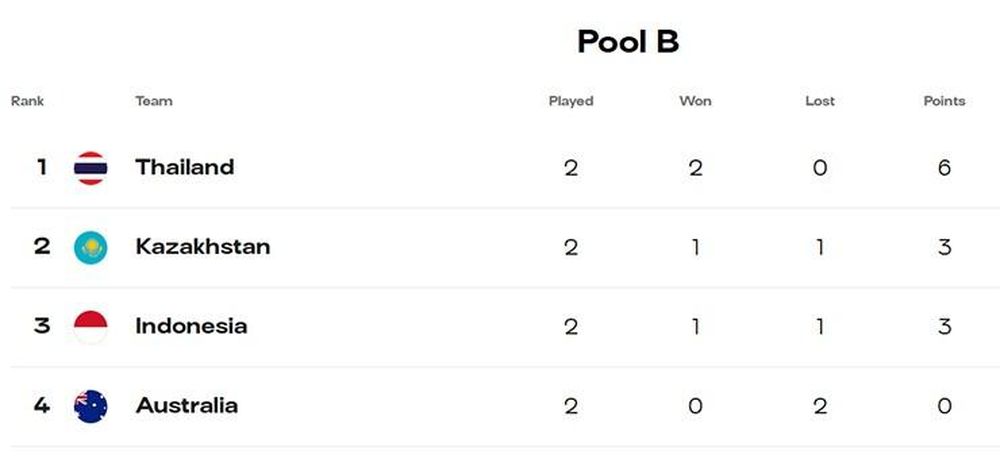The width and height of the screenshot is (1000, 466).
Task: Open the Kazakhstan team link
Action: pyautogui.click(x=203, y=247)
